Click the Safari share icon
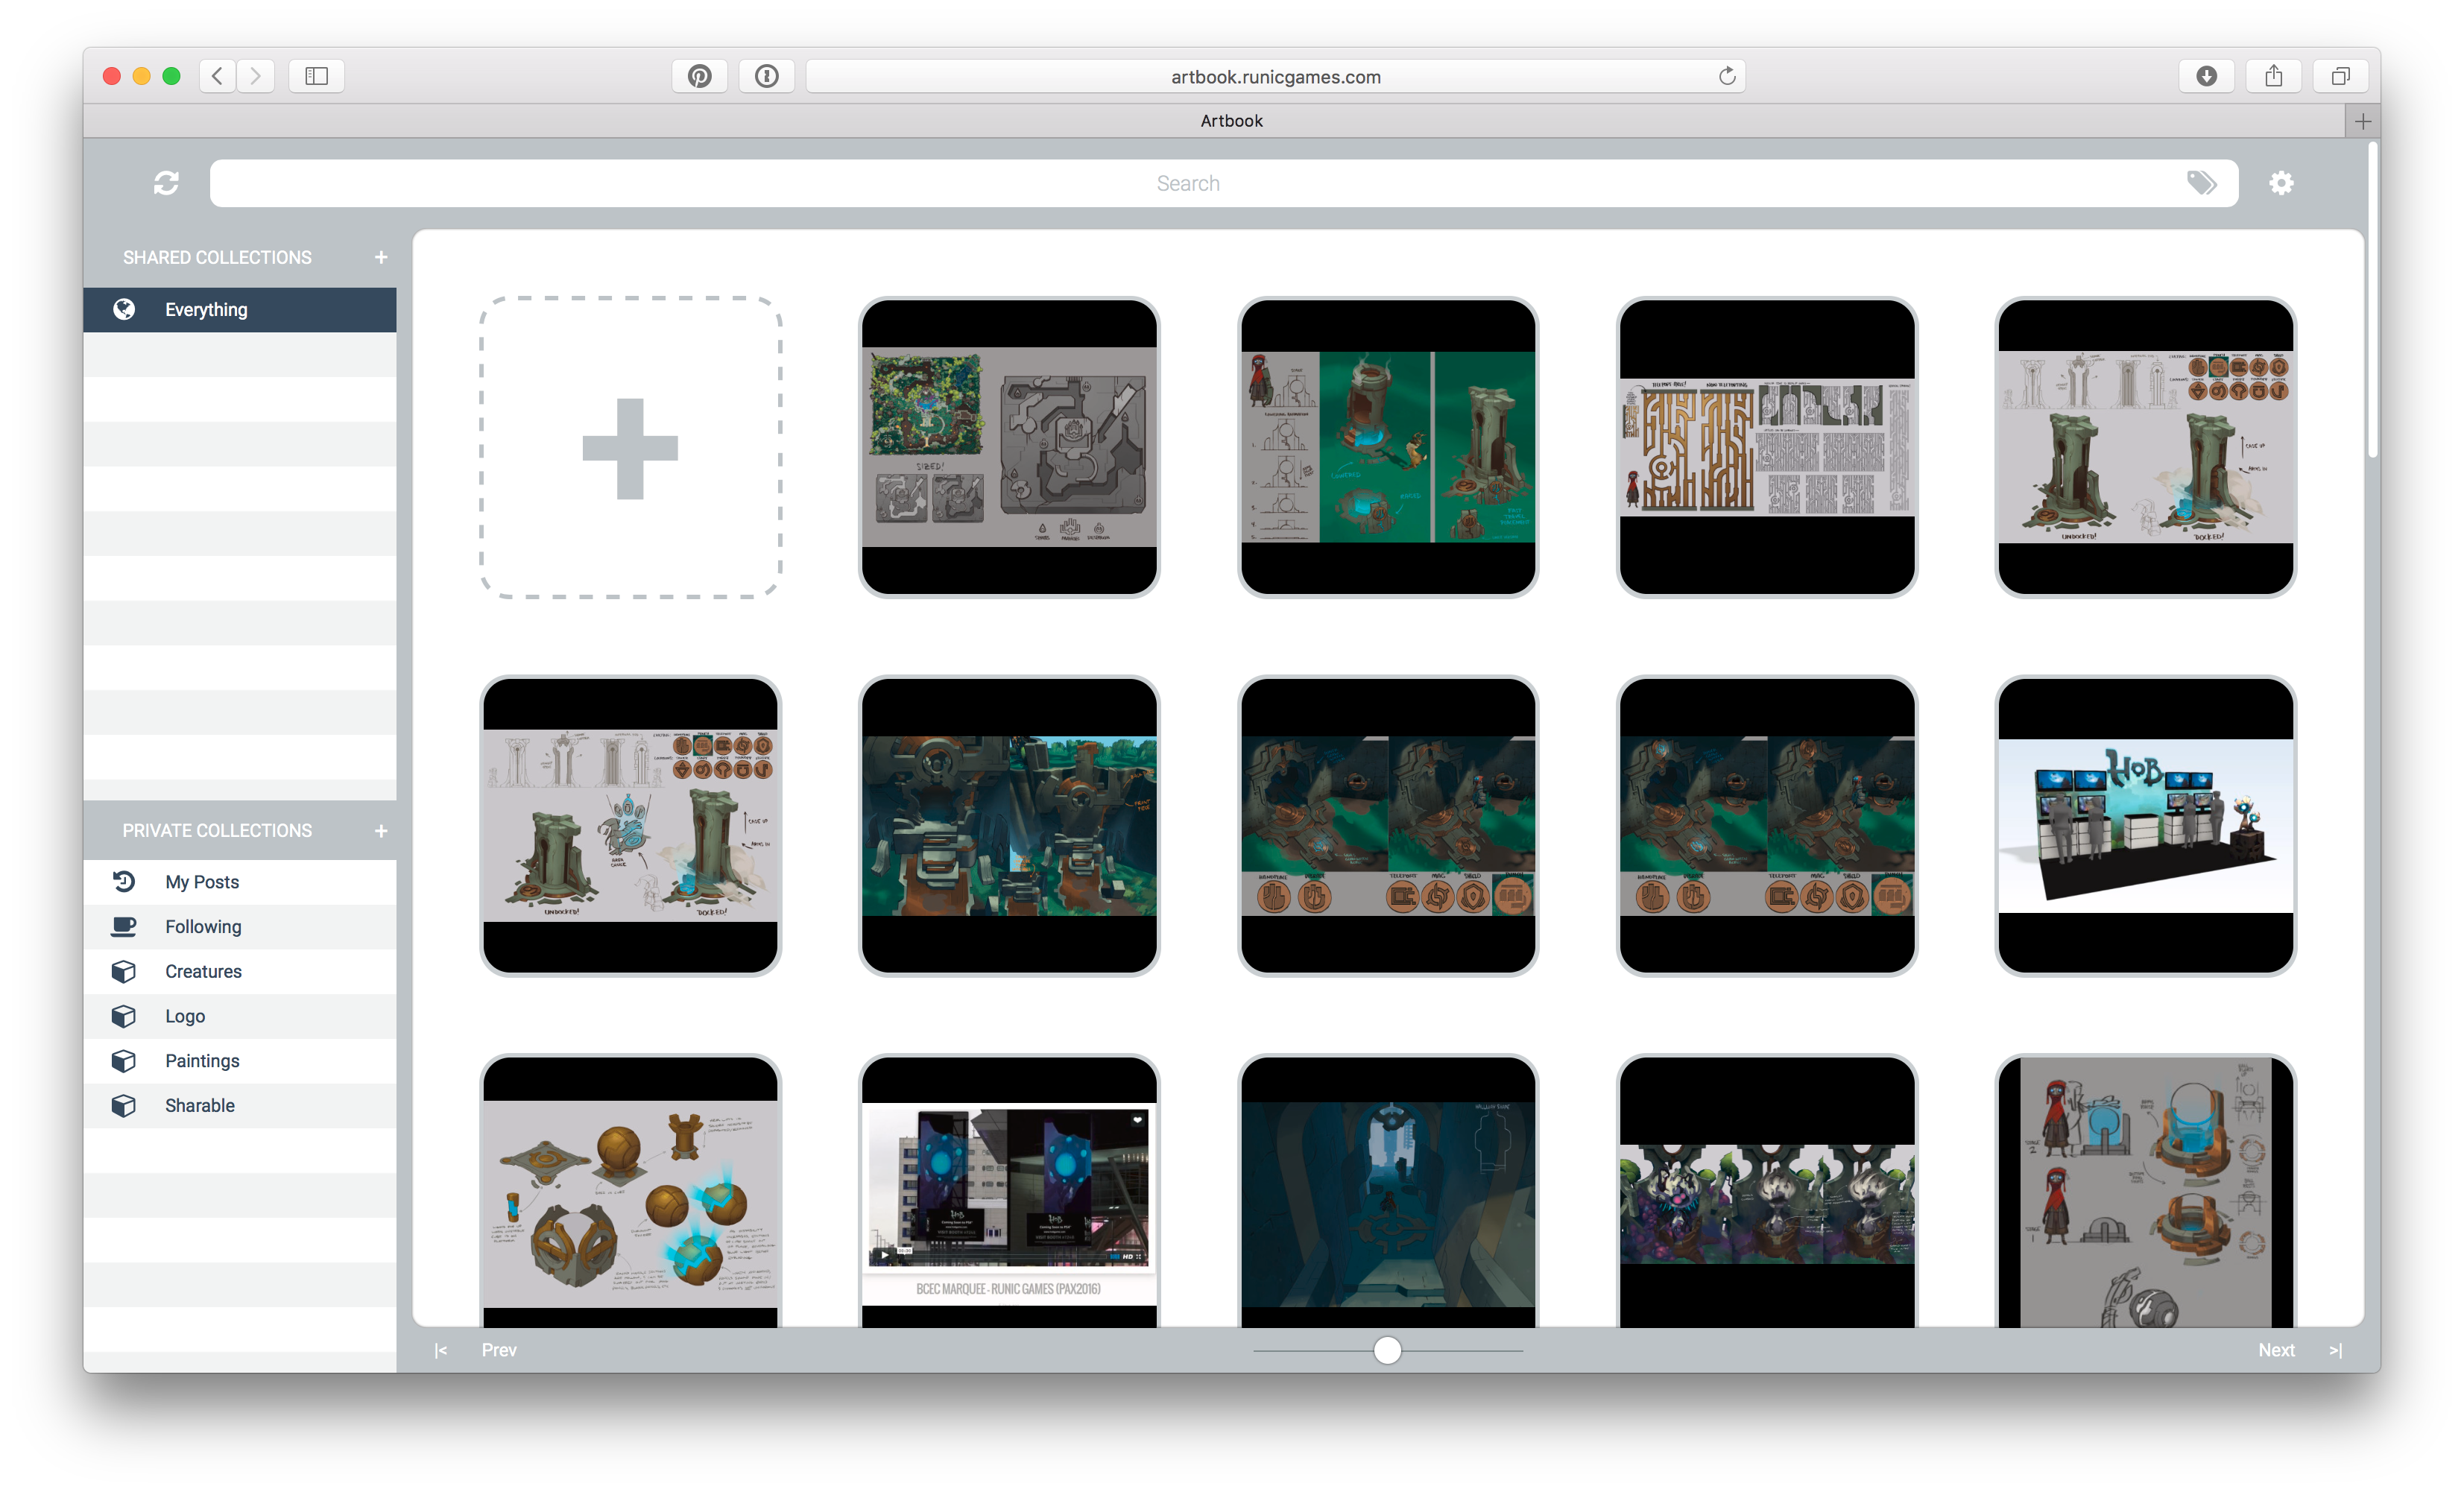 click(x=2273, y=76)
